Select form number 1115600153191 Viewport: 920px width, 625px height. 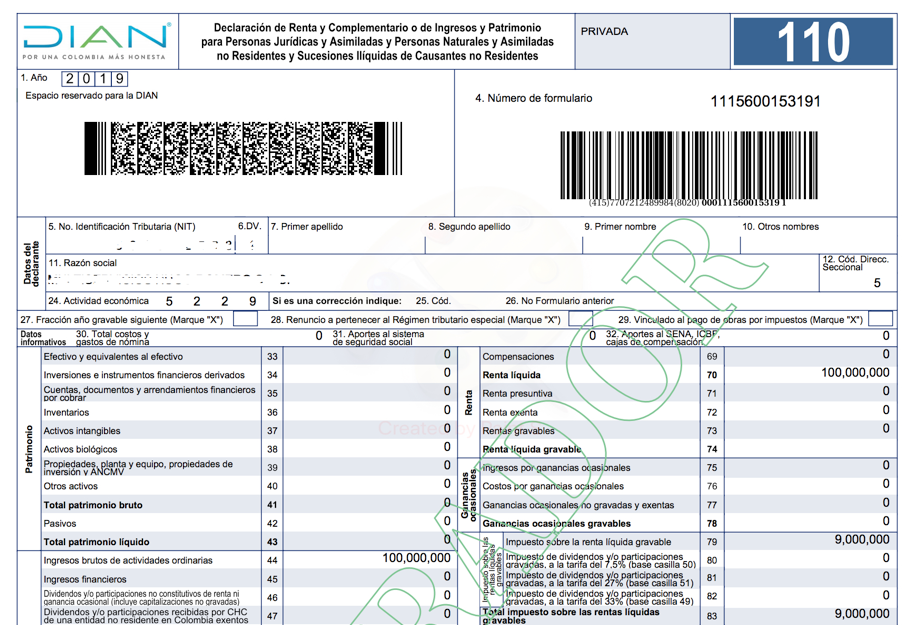765,102
